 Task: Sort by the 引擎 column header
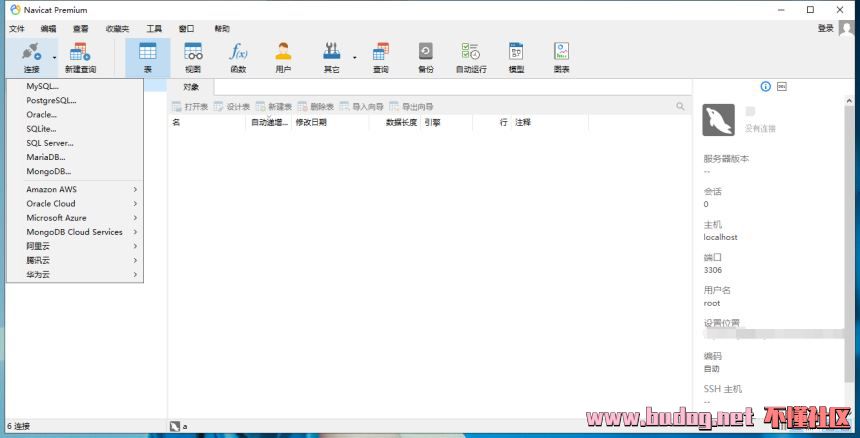[446, 123]
